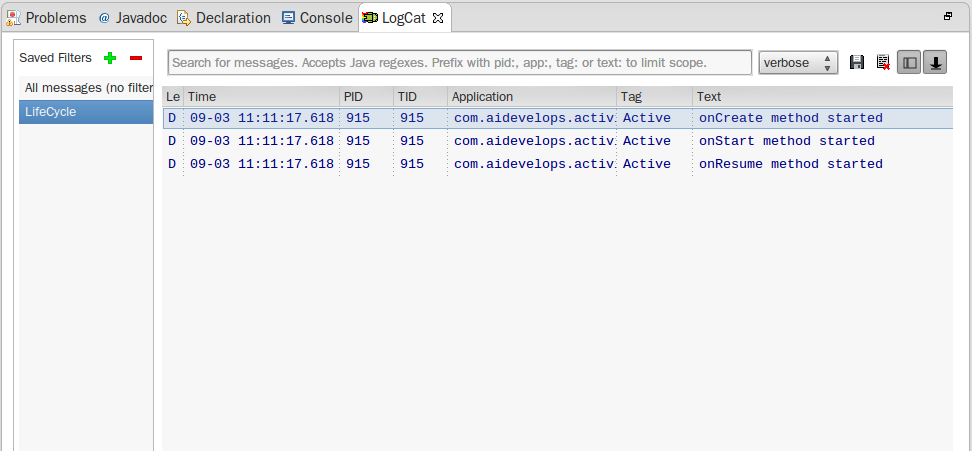
Task: Click the Time column header
Action: (x=260, y=97)
